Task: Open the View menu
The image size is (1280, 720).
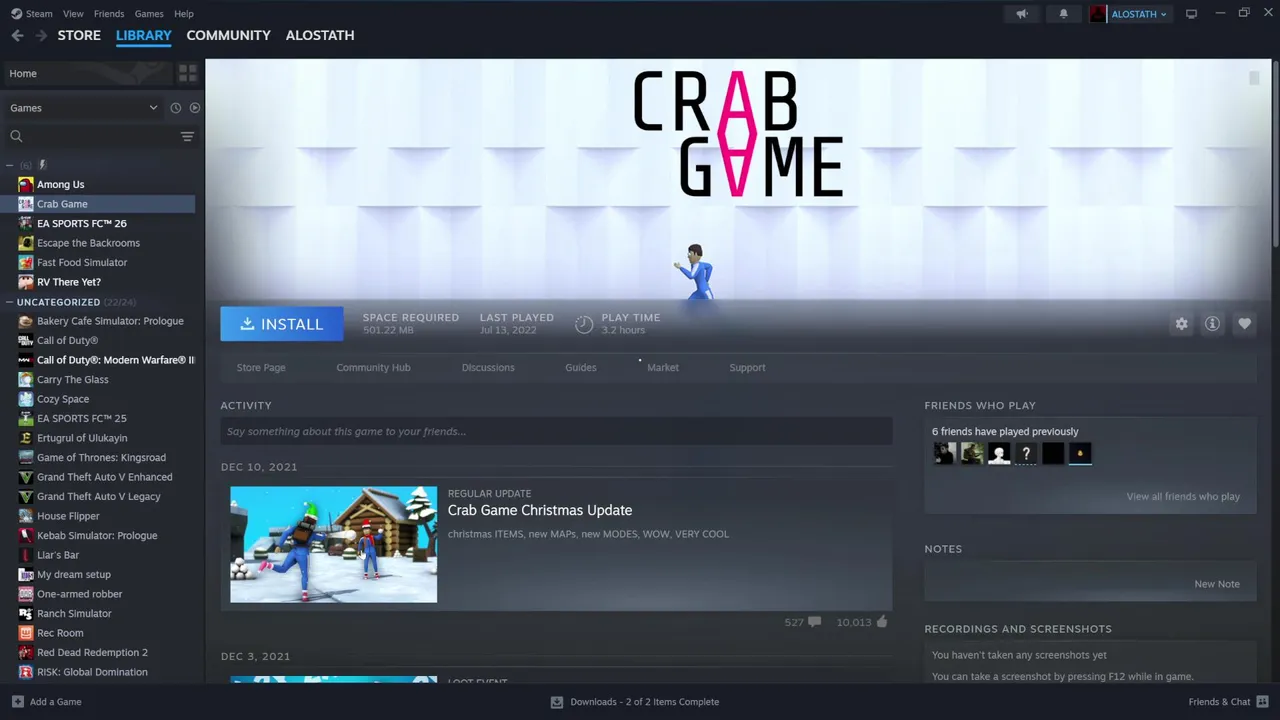Action: pos(73,14)
